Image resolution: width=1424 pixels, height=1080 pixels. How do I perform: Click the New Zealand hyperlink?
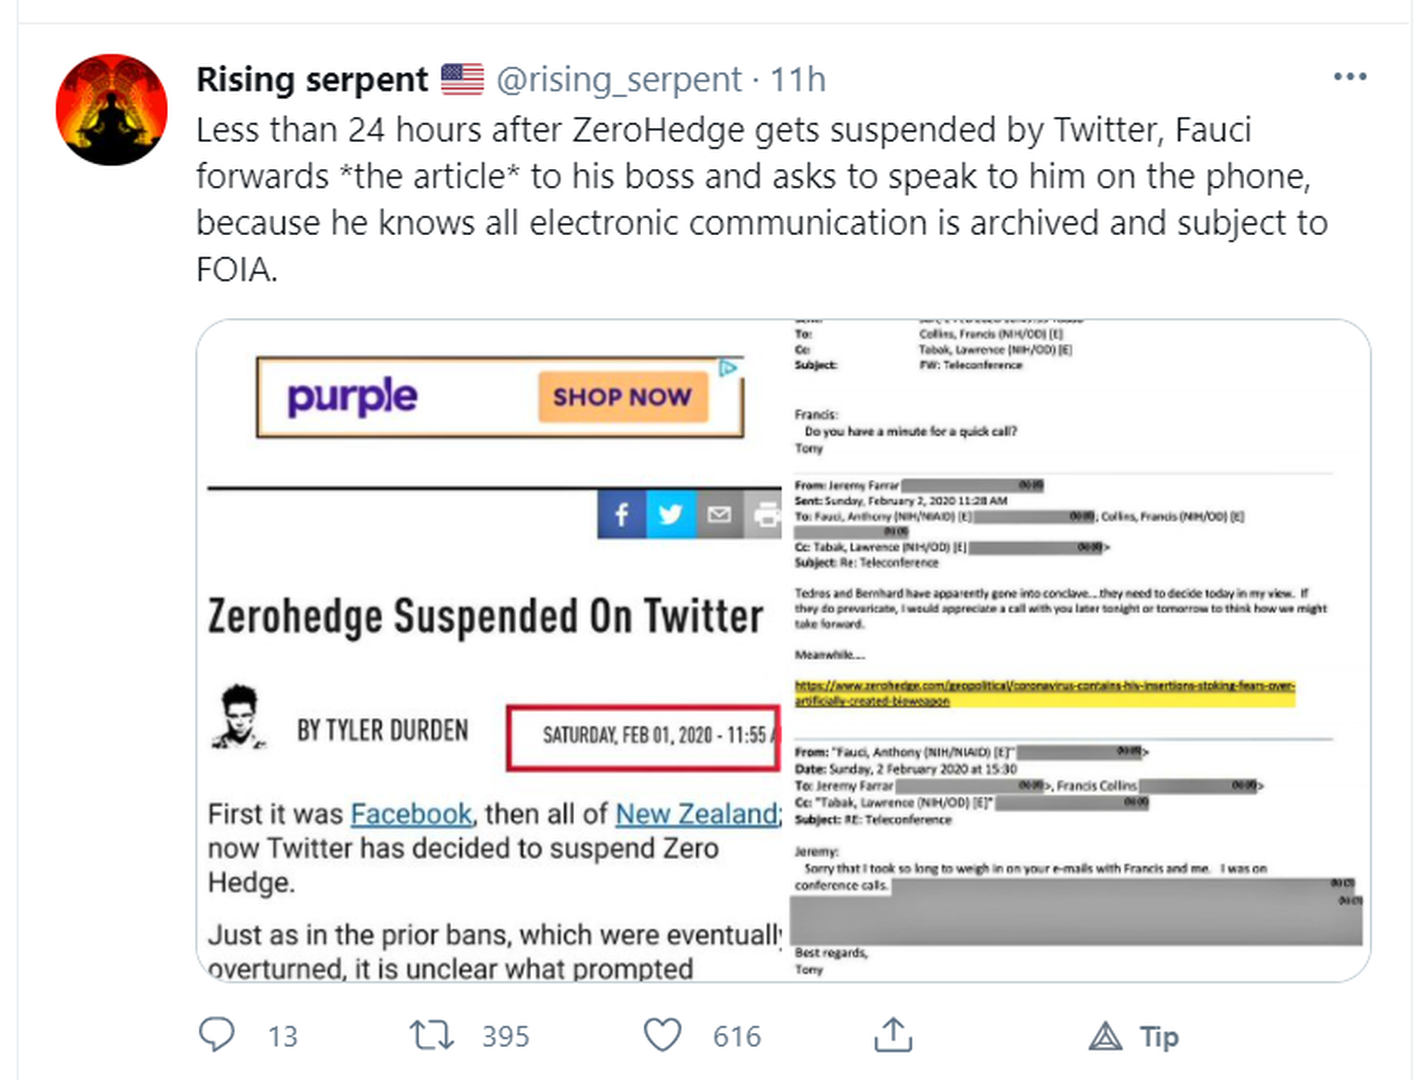697,814
